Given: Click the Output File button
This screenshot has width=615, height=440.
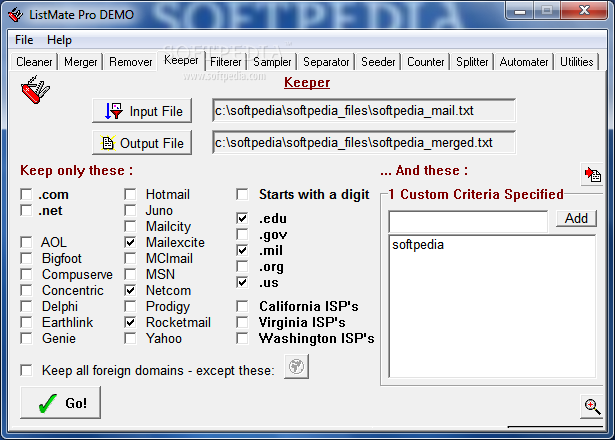Looking at the screenshot, I should point(142,143).
